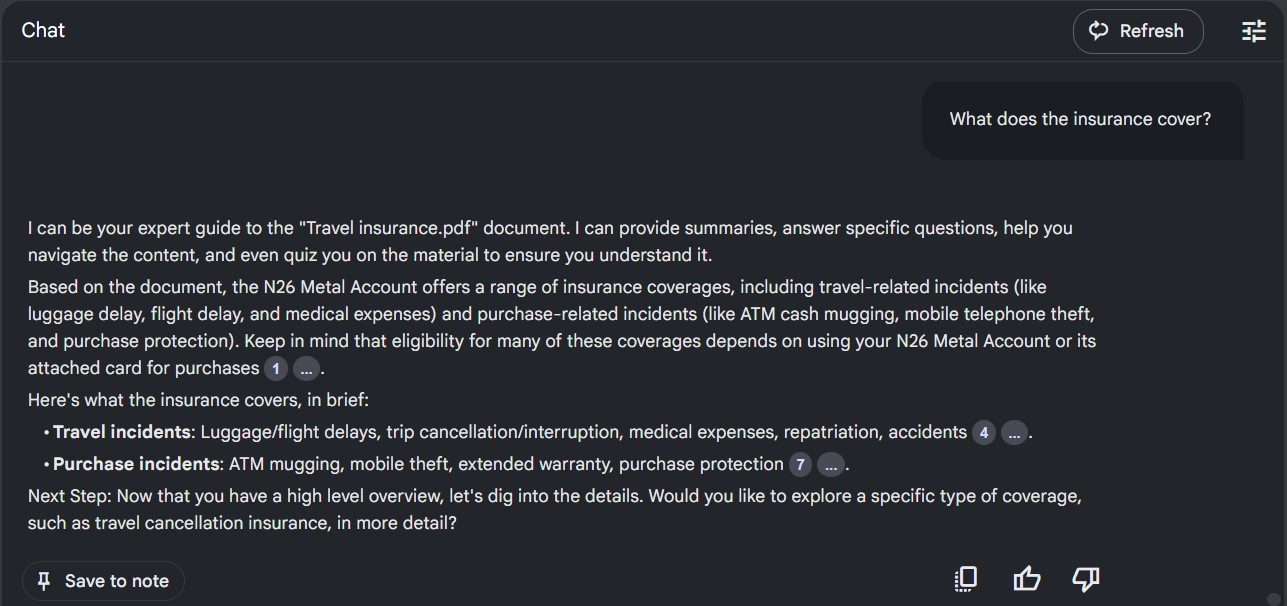Open the chat configuration sliders icon
Screen dimensions: 1287x606
click(x=1253, y=31)
